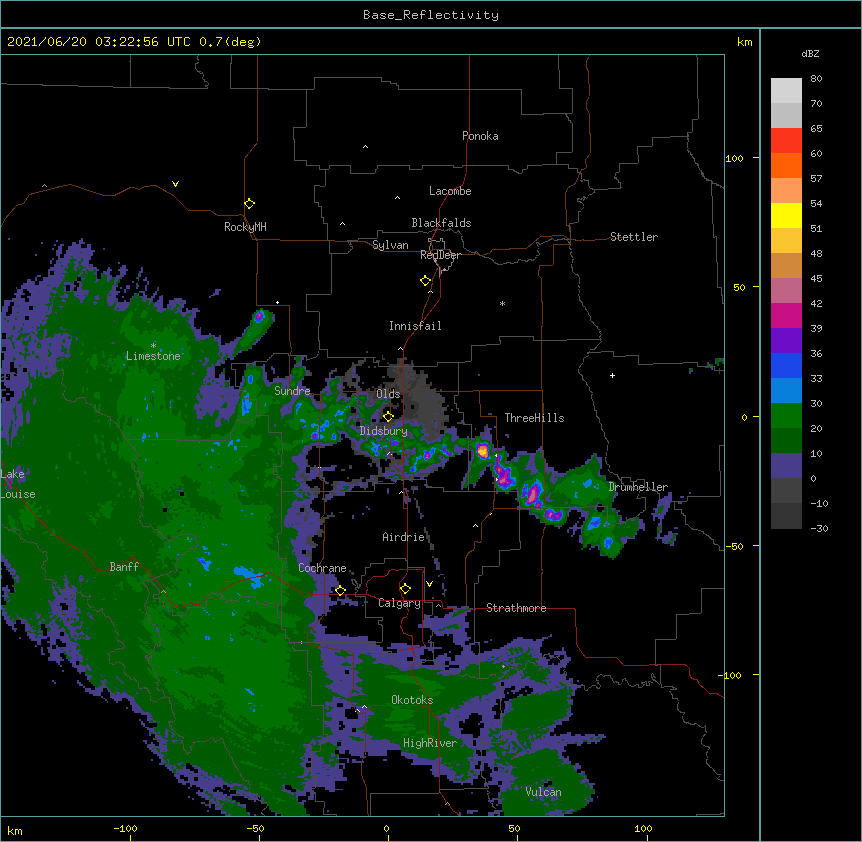Click the Lacombe city label
The width and height of the screenshot is (862, 842).
(x=450, y=191)
